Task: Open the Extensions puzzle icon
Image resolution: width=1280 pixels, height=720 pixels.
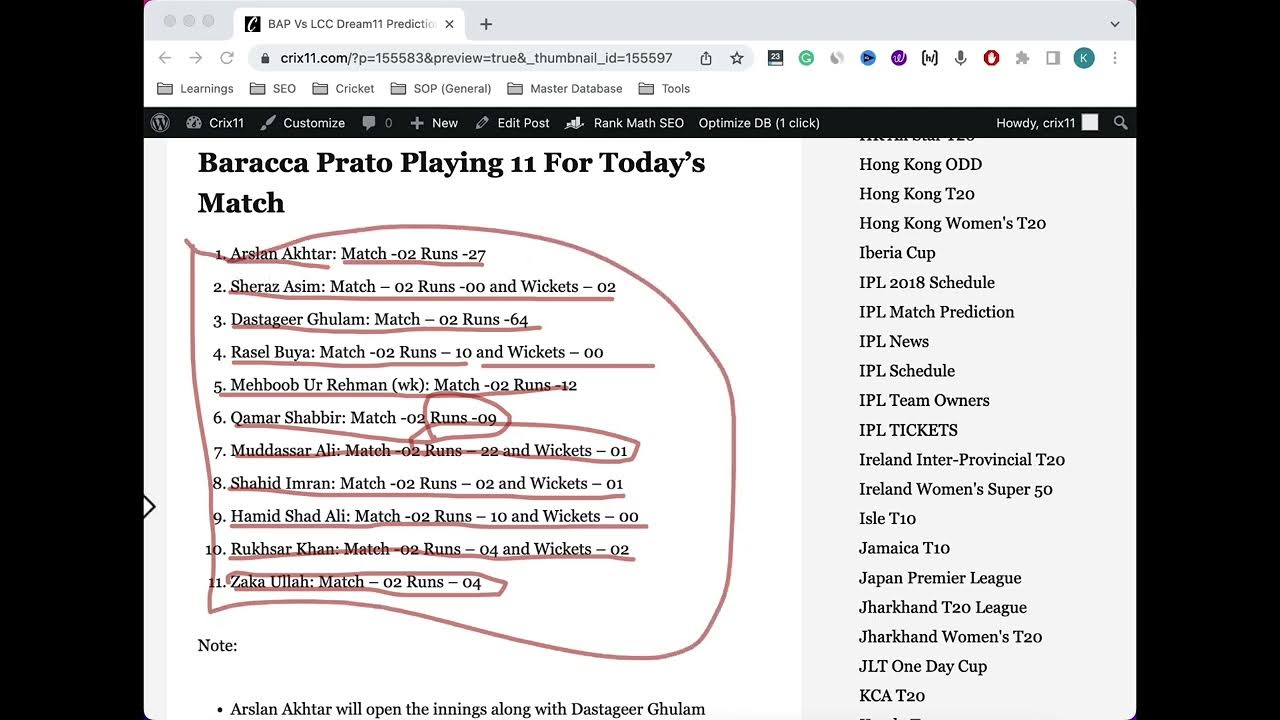Action: click(x=1022, y=58)
